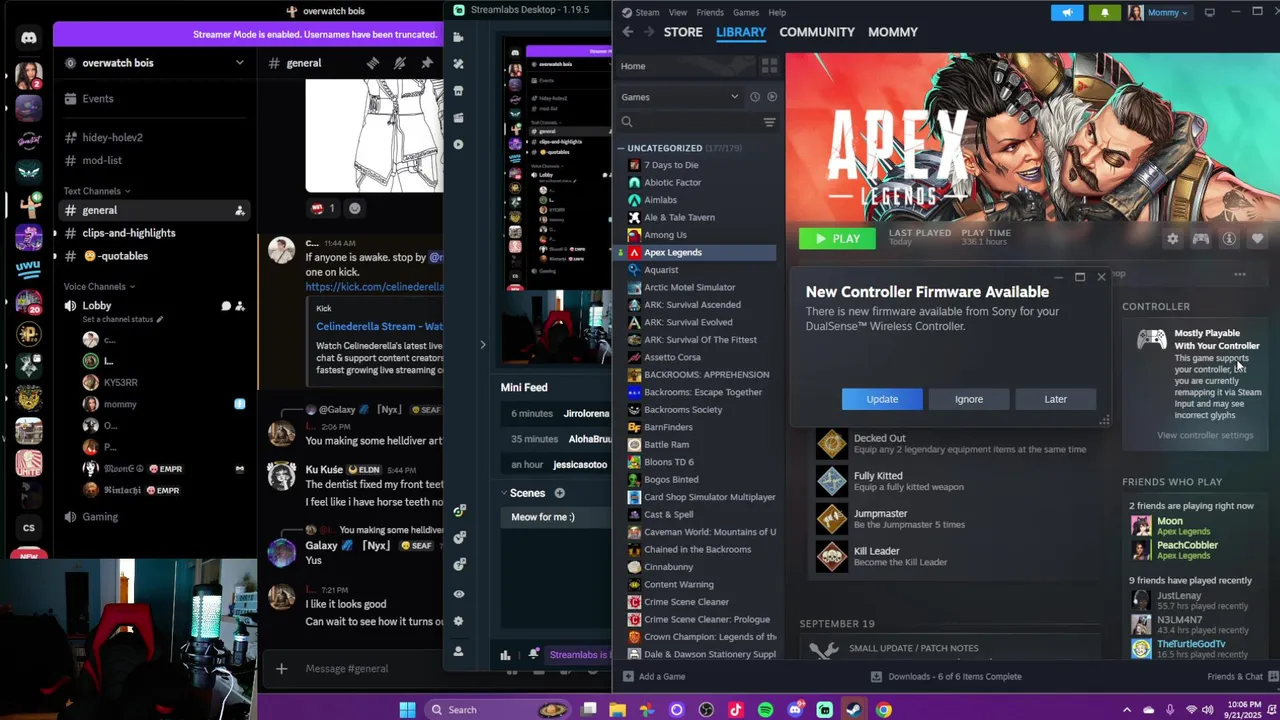Add a reaction under the sketch image

coord(354,208)
